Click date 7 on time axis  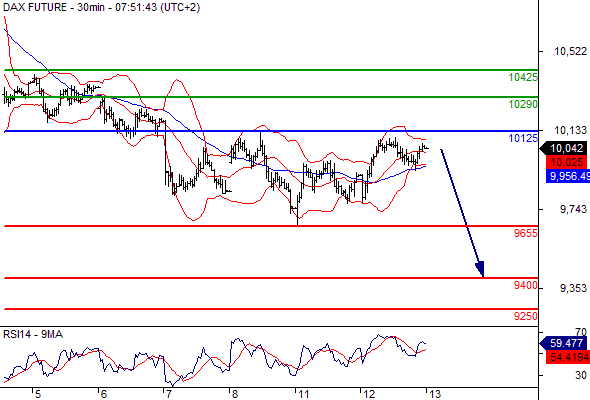(x=169, y=394)
